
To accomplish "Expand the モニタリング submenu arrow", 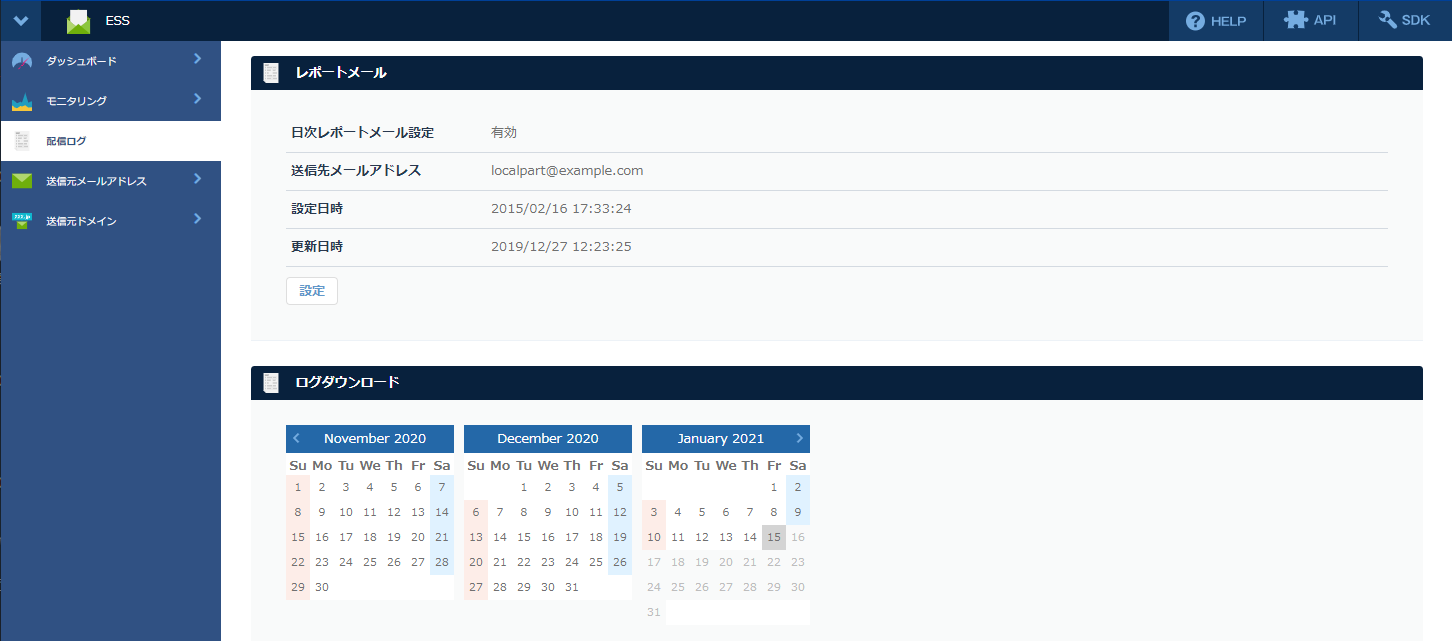I will [198, 99].
